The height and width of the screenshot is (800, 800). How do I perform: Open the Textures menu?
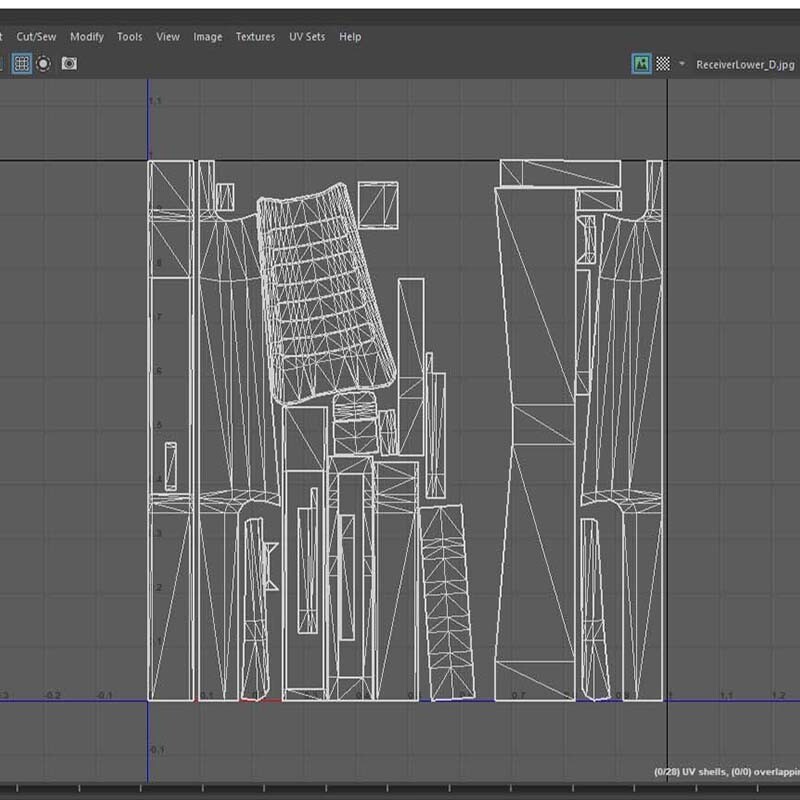pyautogui.click(x=255, y=37)
